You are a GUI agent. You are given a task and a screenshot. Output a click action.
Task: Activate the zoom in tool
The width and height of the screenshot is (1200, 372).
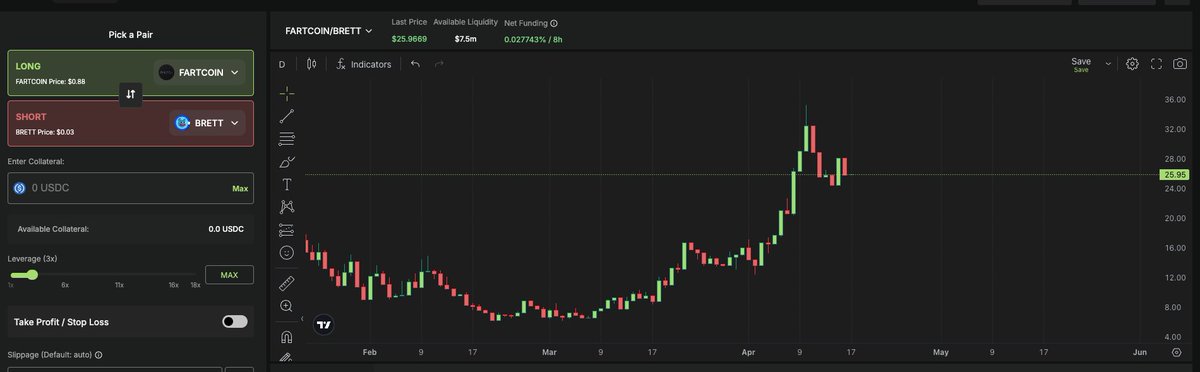(x=287, y=306)
